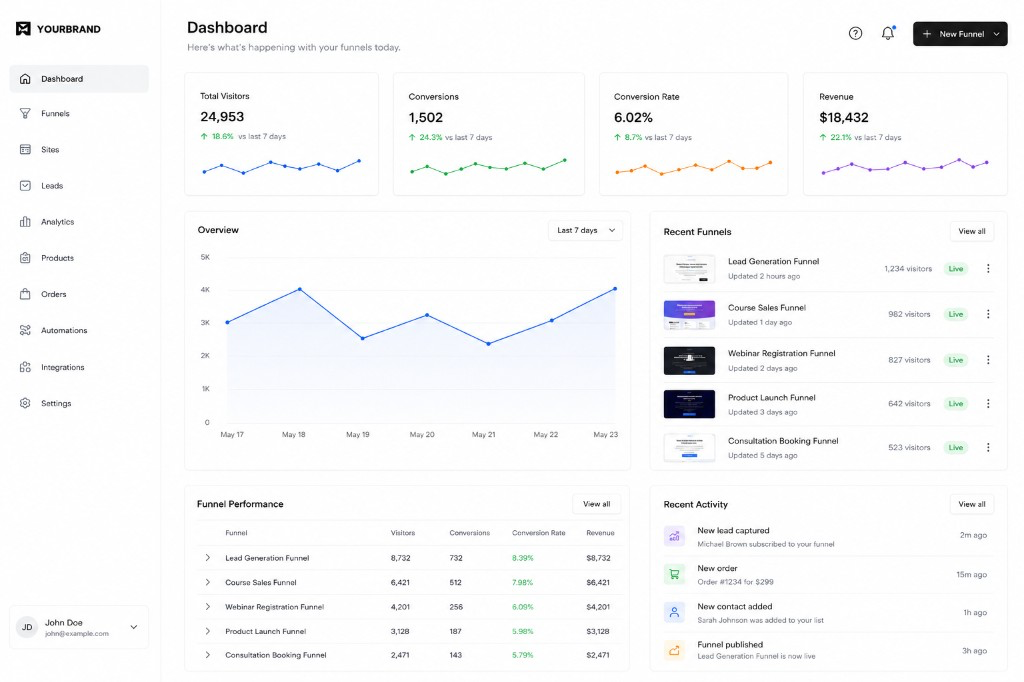Go to Funnels in the sidebar

(79, 114)
